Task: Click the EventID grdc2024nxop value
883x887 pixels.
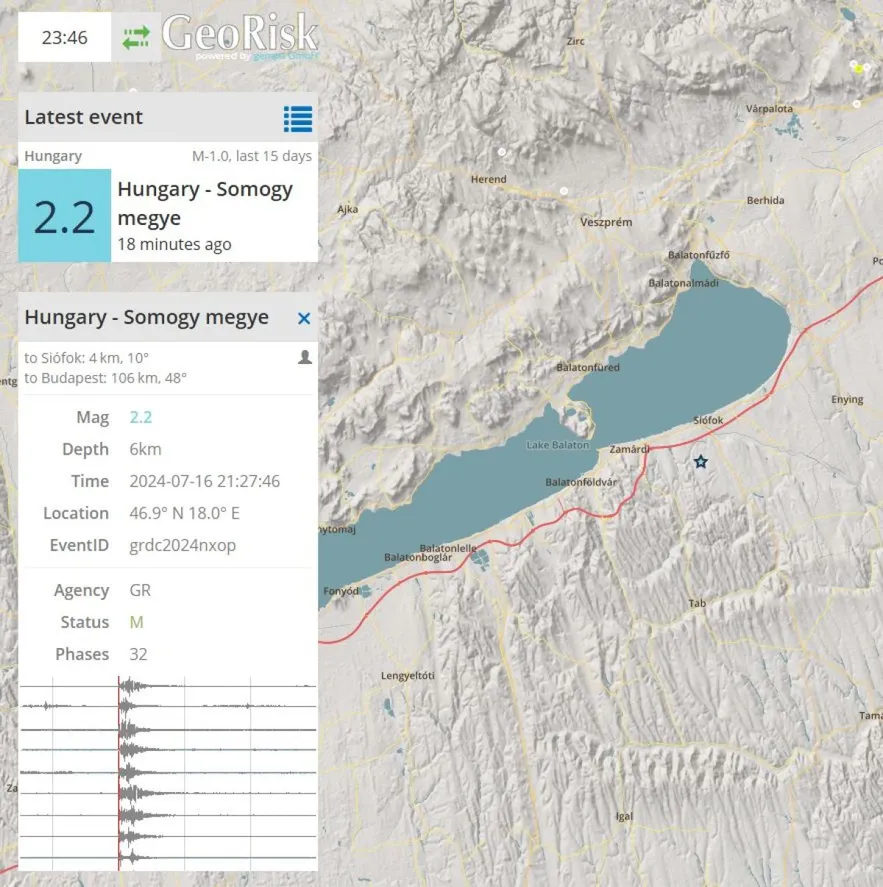Action: (x=183, y=545)
